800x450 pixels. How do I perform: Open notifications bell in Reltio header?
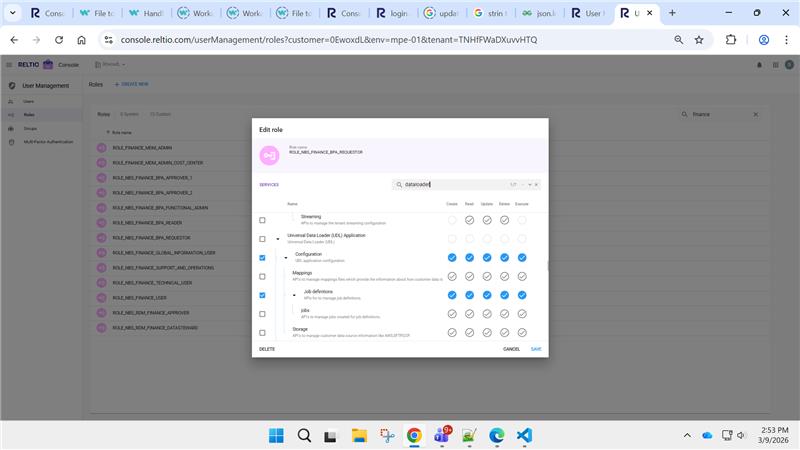coord(759,65)
